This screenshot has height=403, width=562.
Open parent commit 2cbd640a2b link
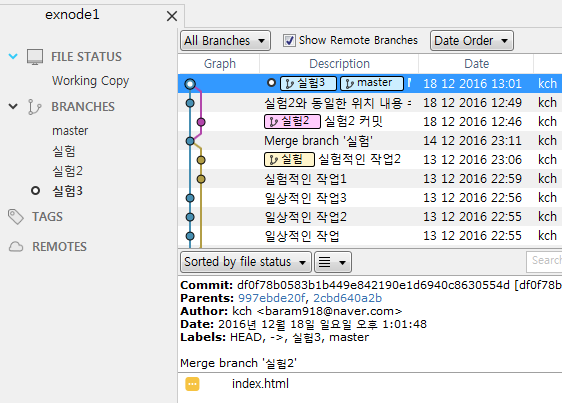348,298
